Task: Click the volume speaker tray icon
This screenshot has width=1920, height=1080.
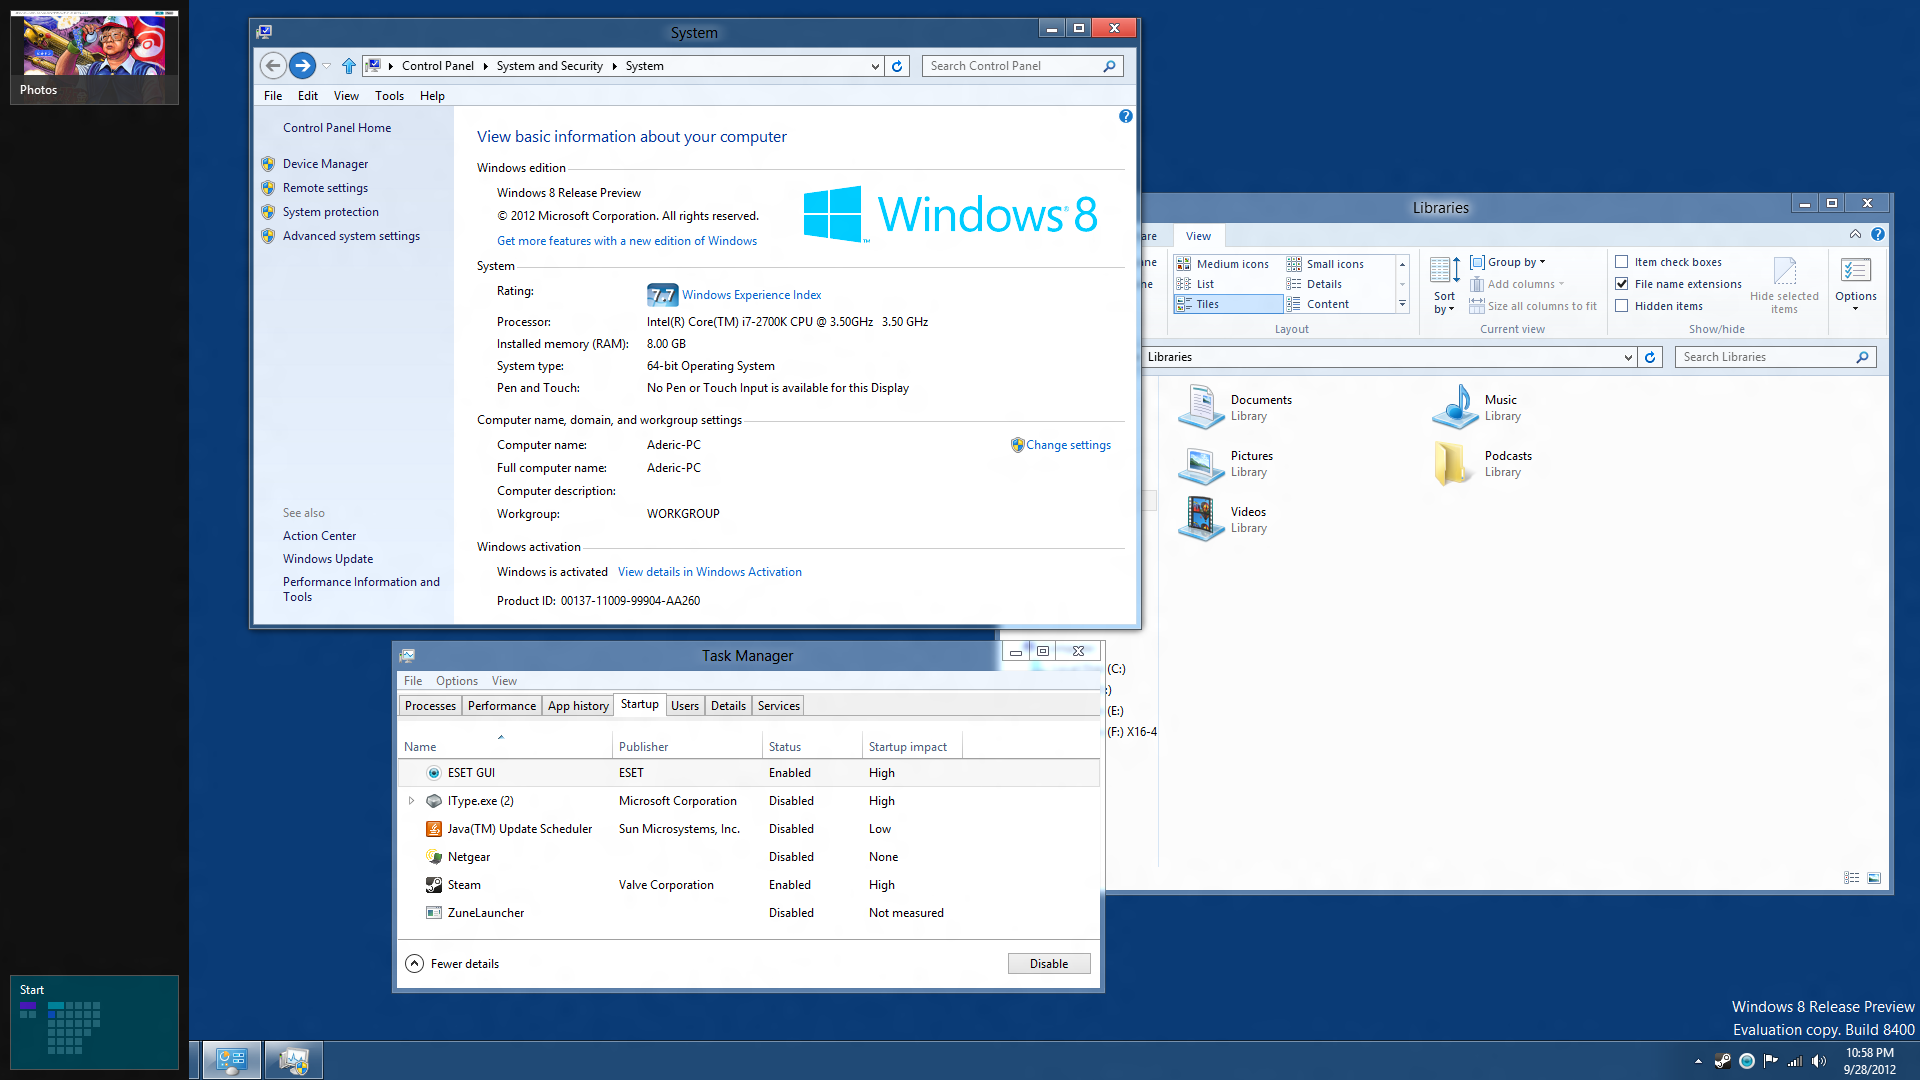Action: pyautogui.click(x=1819, y=1061)
